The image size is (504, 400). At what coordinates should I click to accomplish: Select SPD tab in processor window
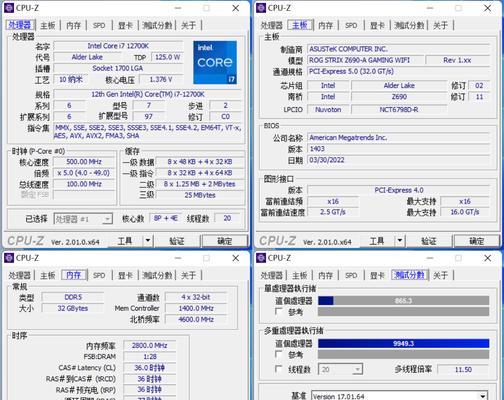click(x=99, y=25)
